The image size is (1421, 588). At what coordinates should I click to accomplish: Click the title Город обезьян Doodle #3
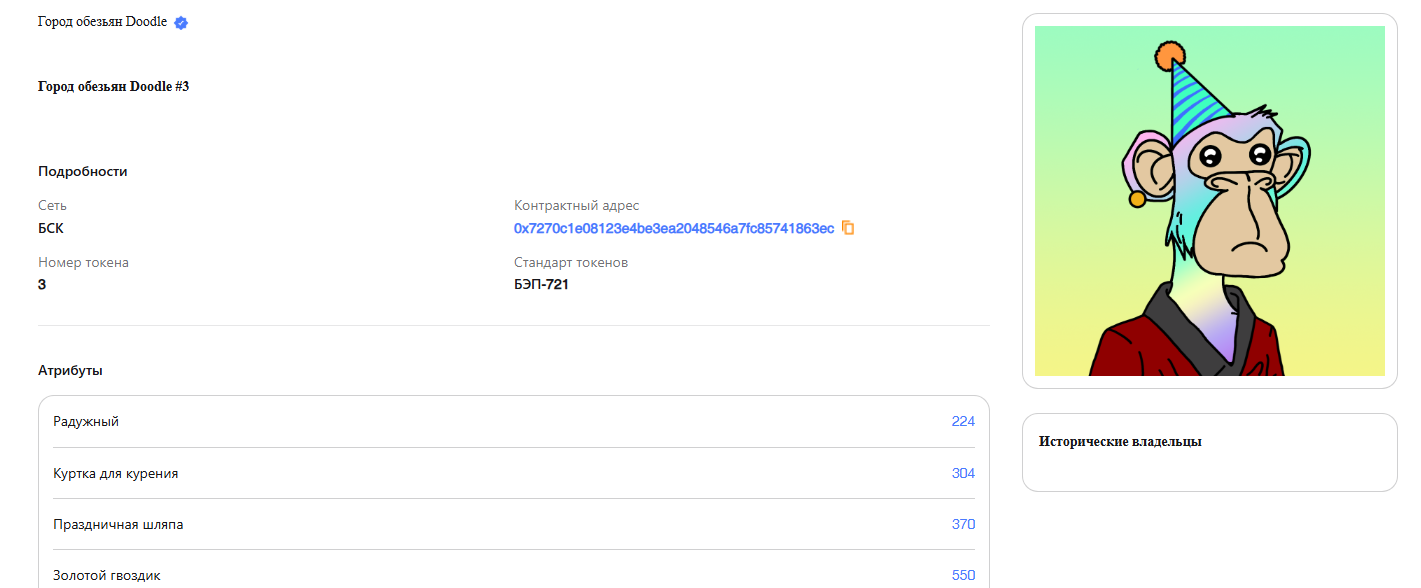coord(113,87)
